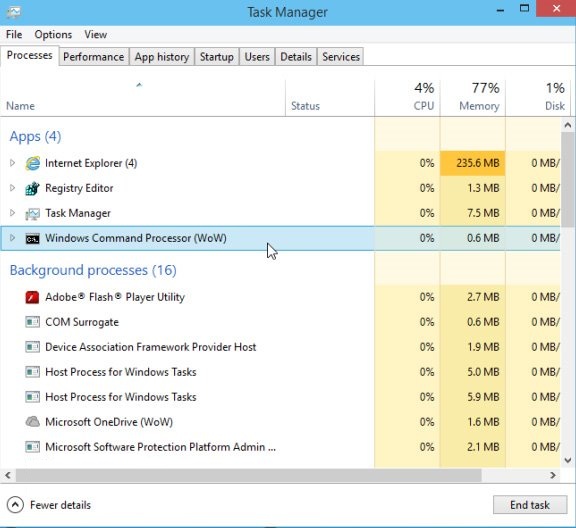Click the Device Association Framework Provider Host icon

coord(32,347)
